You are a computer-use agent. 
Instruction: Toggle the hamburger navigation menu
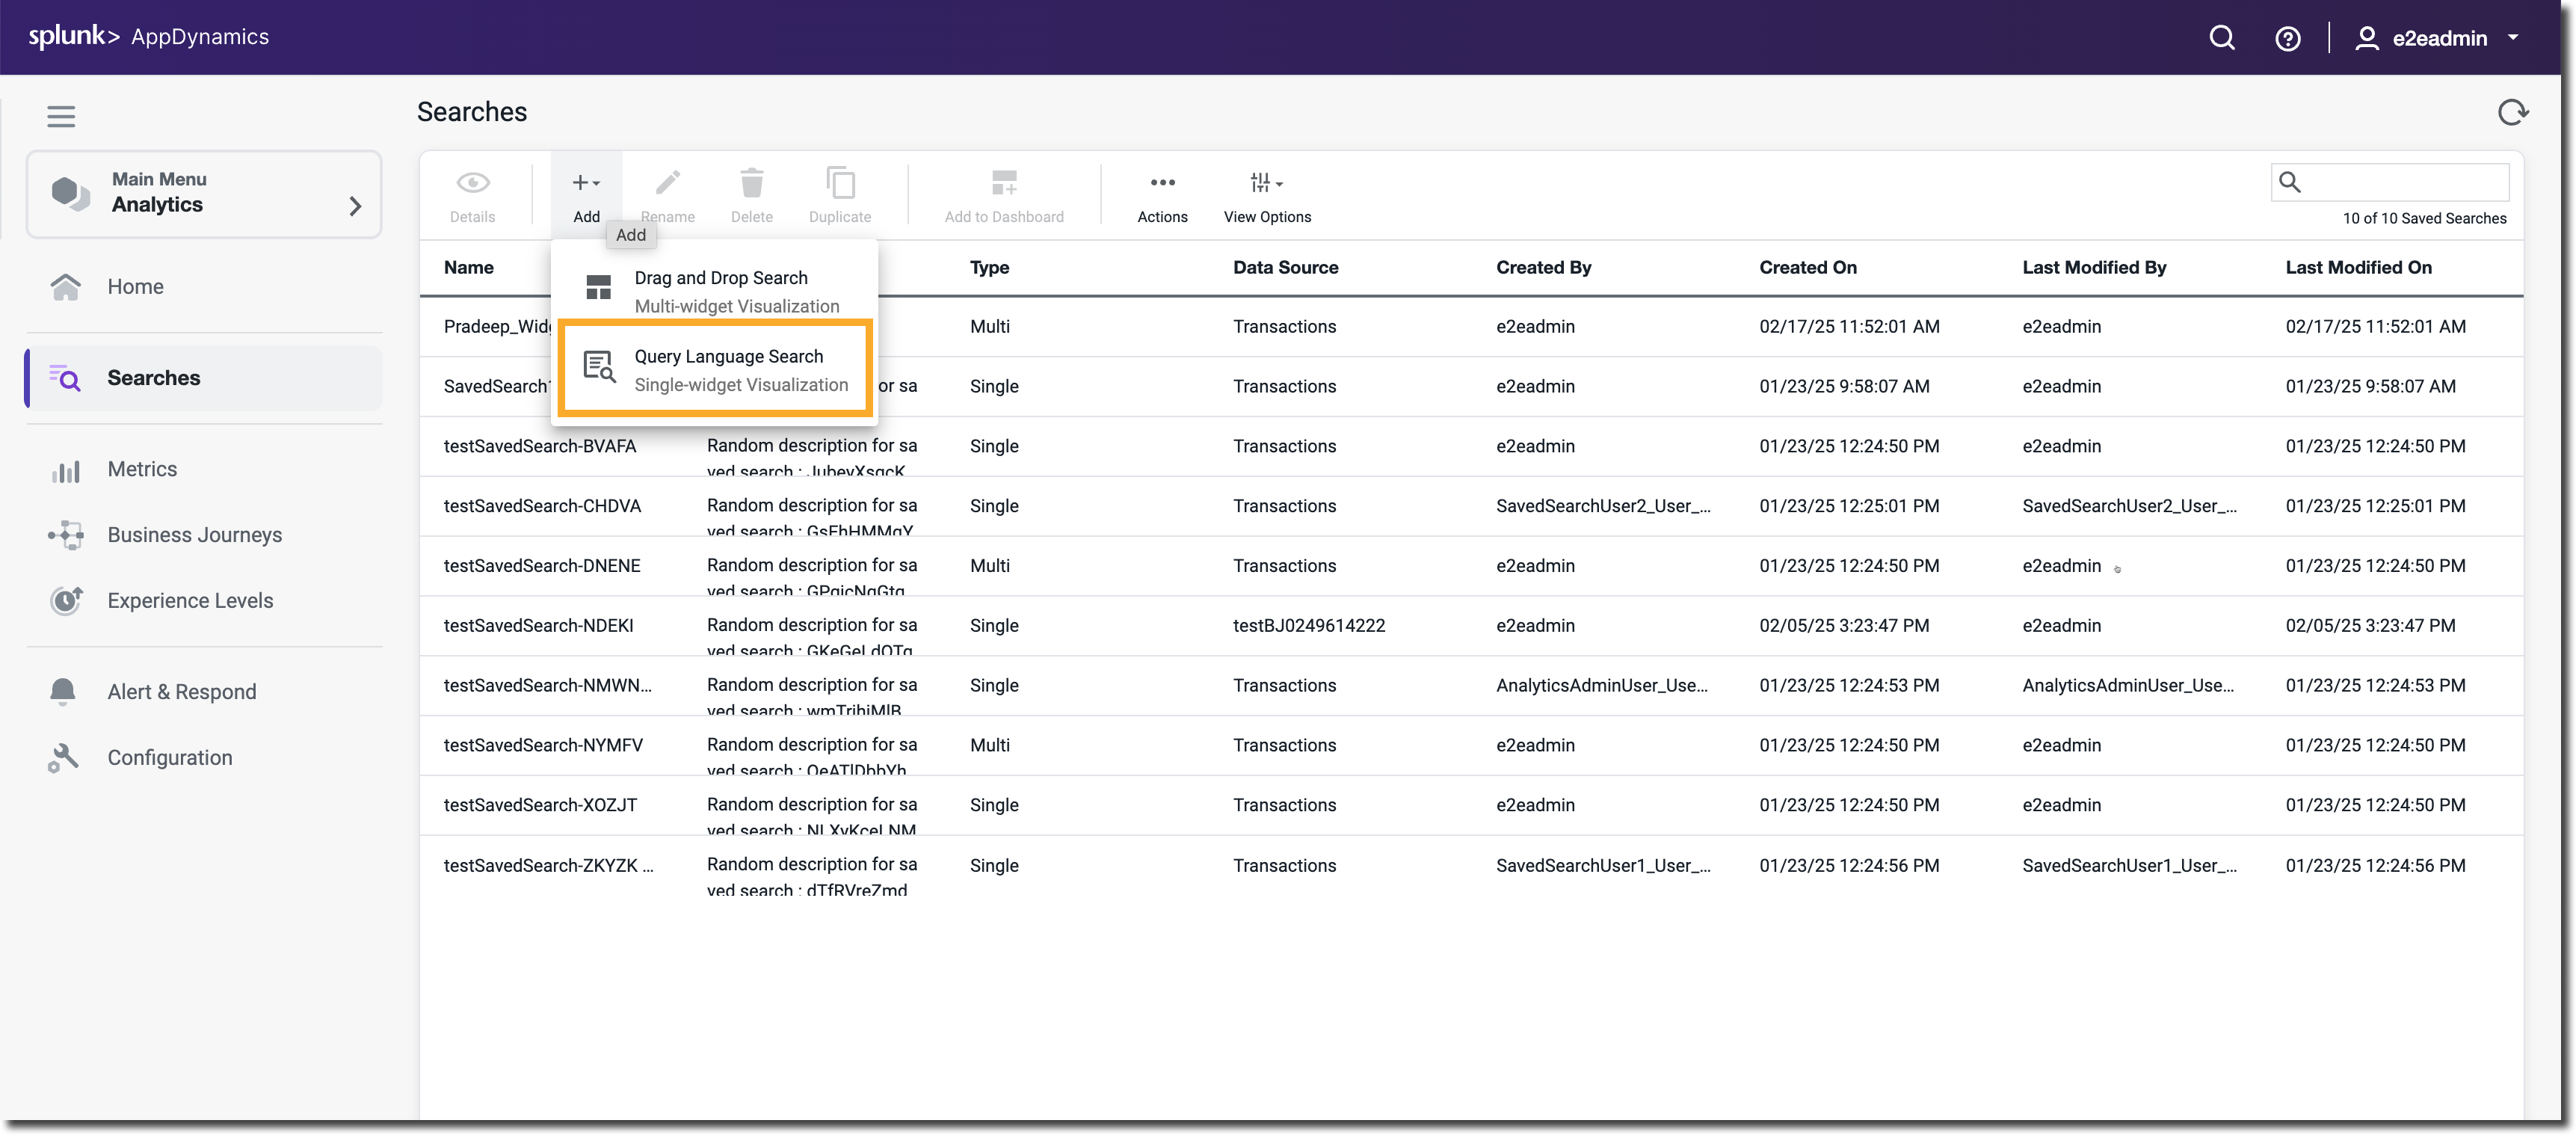pyautogui.click(x=61, y=116)
